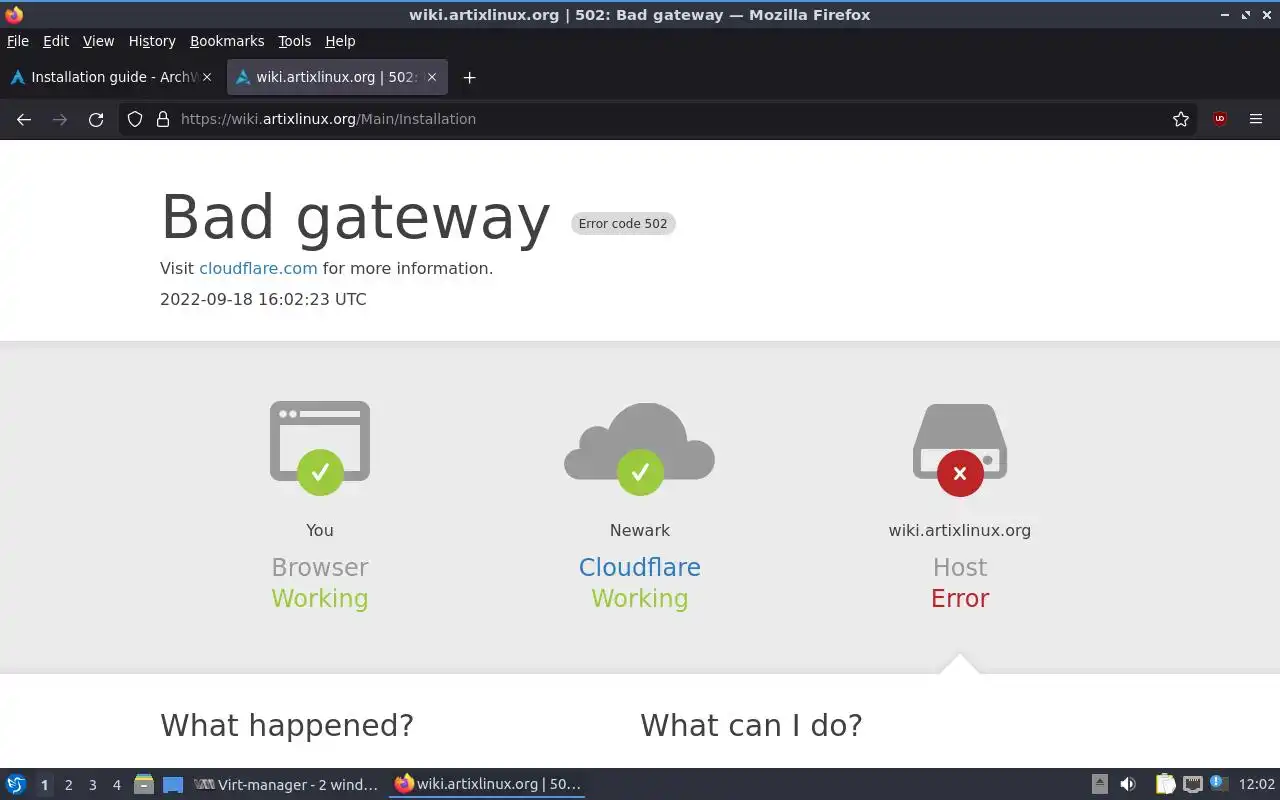Open the File menu
Screen dimensions: 1280x800
(18, 41)
